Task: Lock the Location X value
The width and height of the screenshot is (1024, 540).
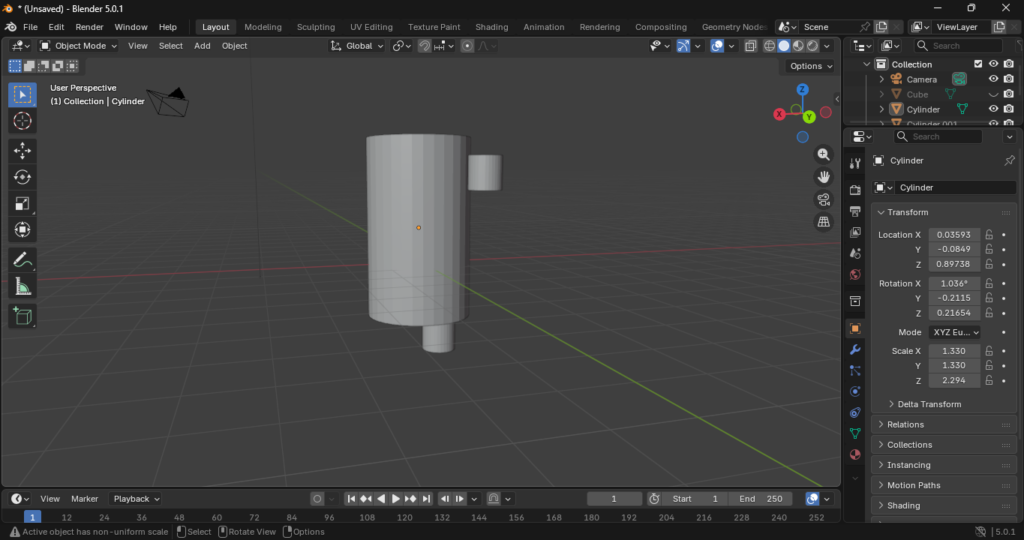Action: [989, 235]
